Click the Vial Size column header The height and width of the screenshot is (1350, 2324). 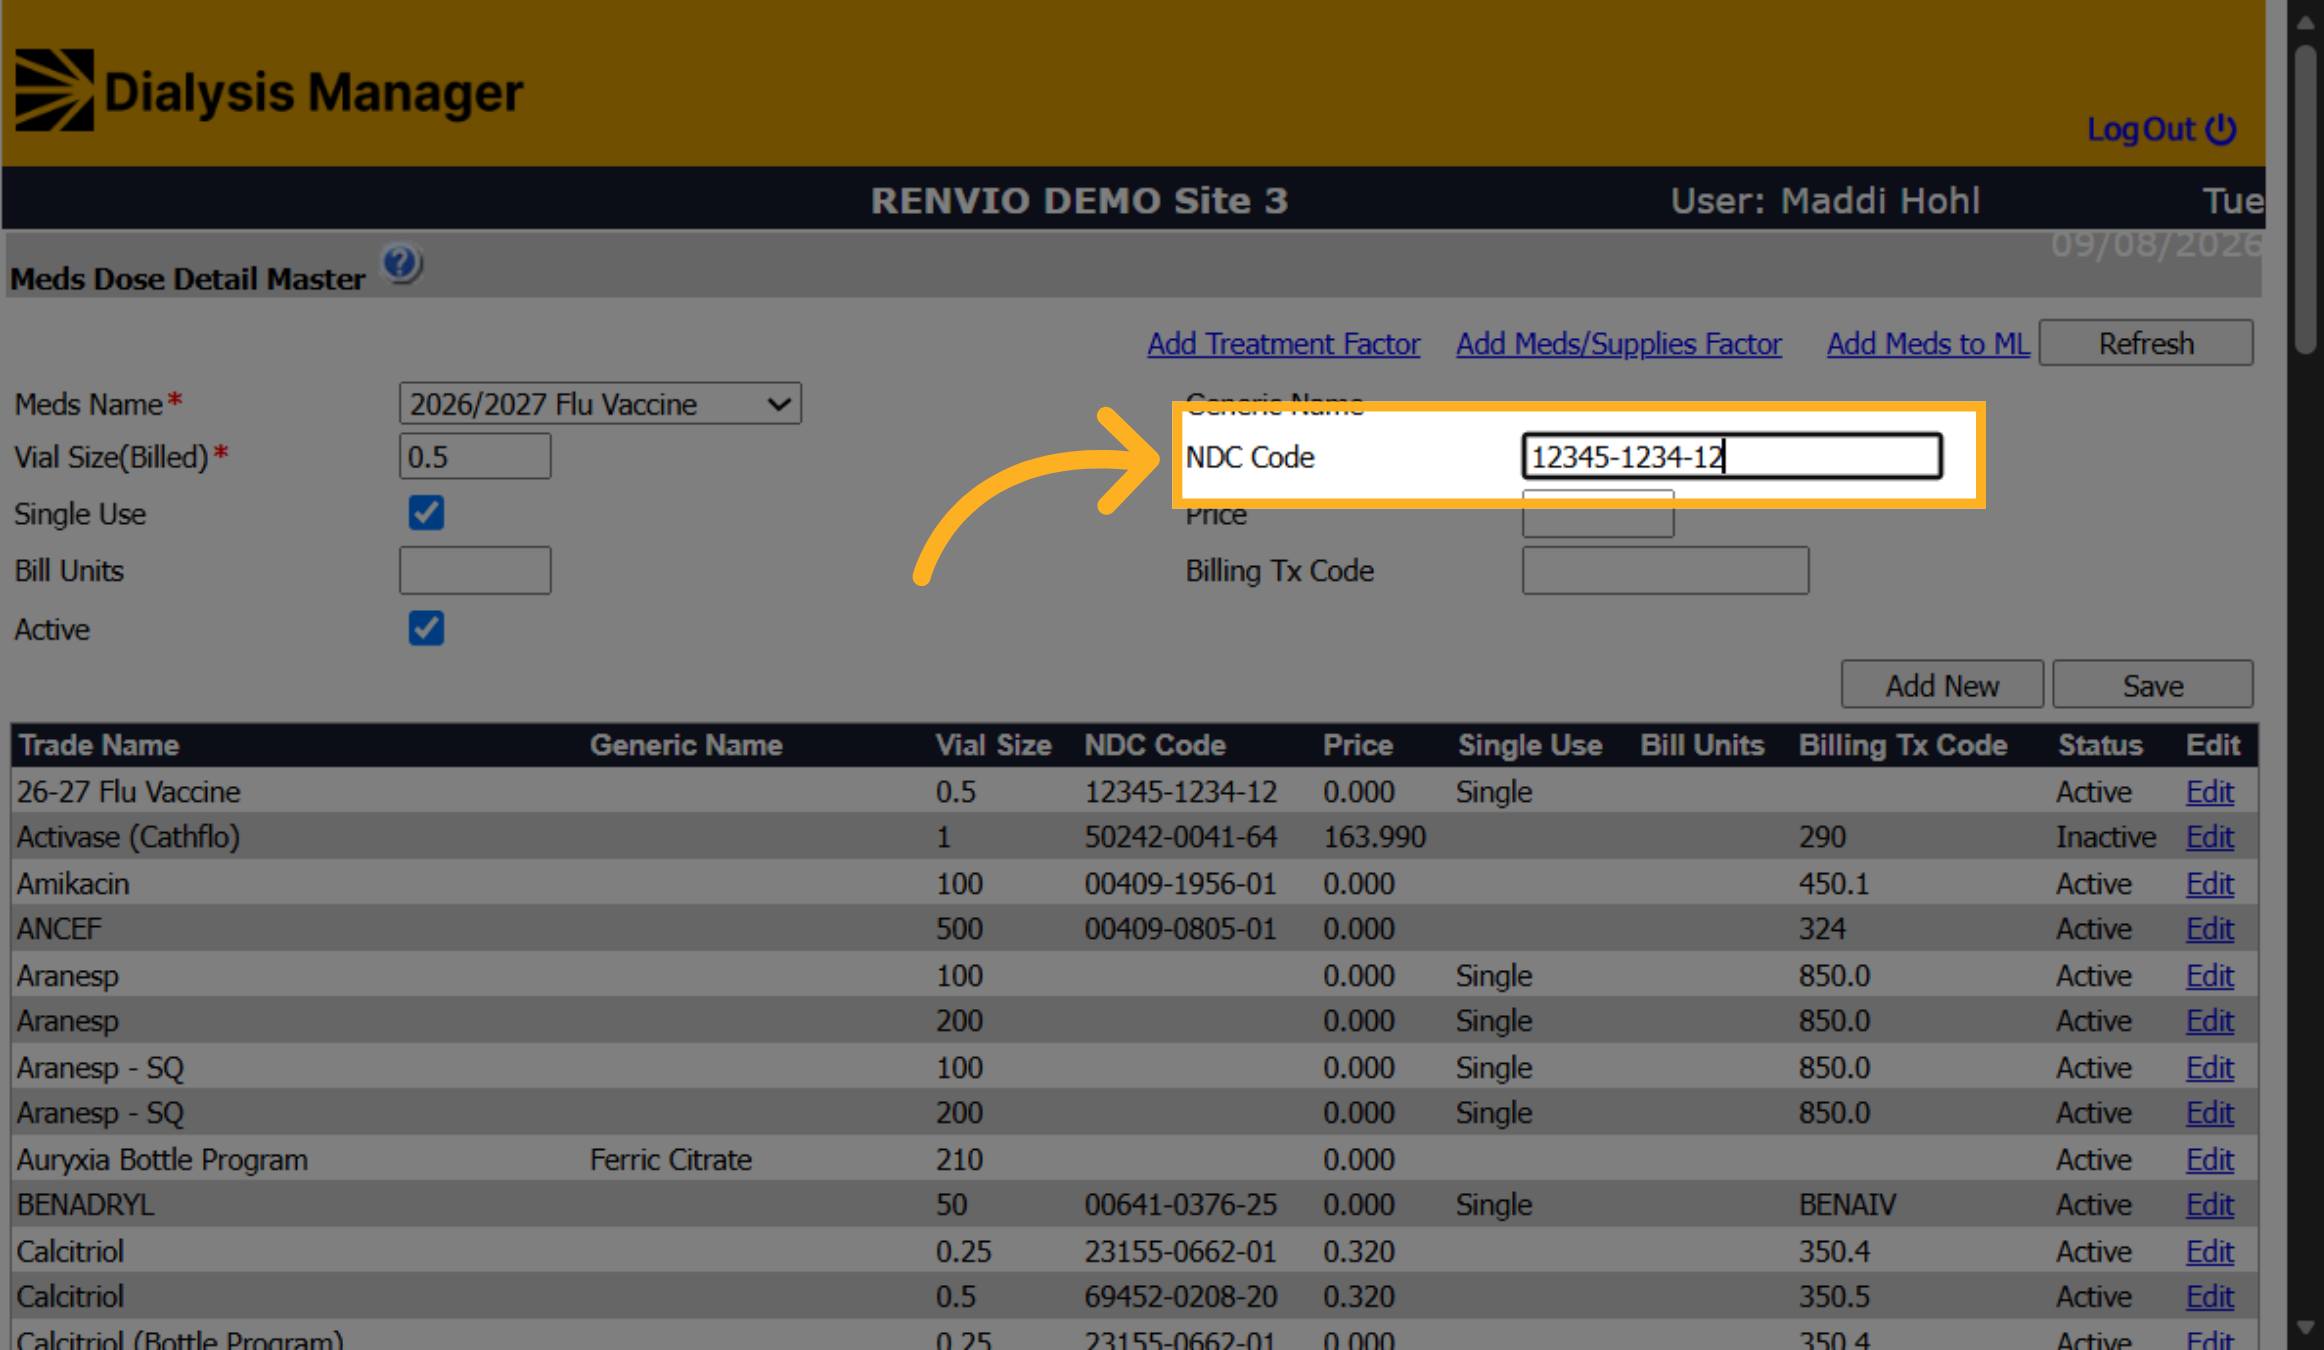coord(993,745)
